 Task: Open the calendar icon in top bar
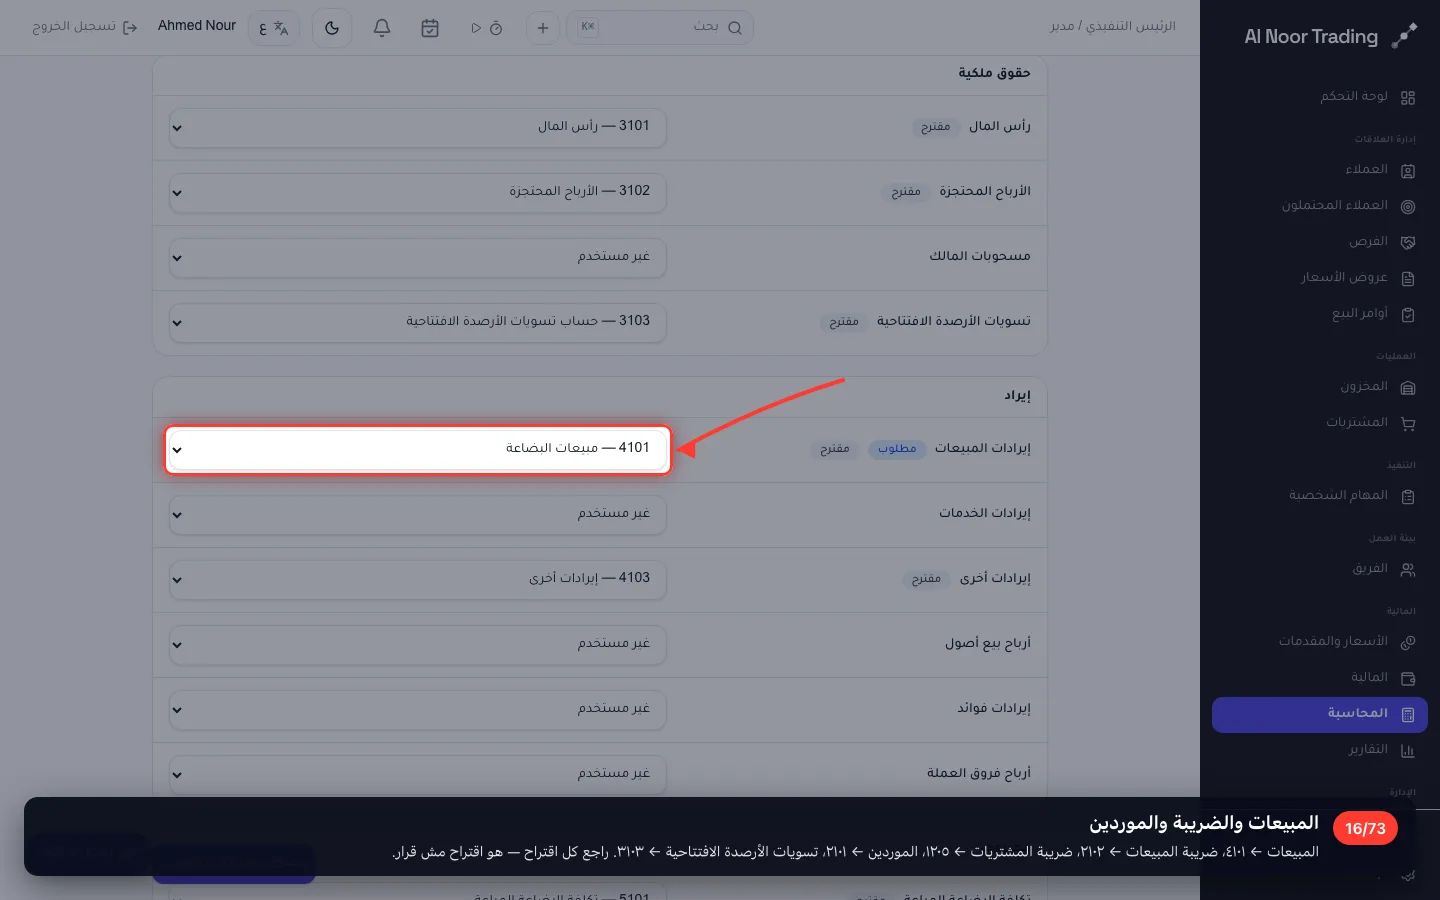coord(430,28)
